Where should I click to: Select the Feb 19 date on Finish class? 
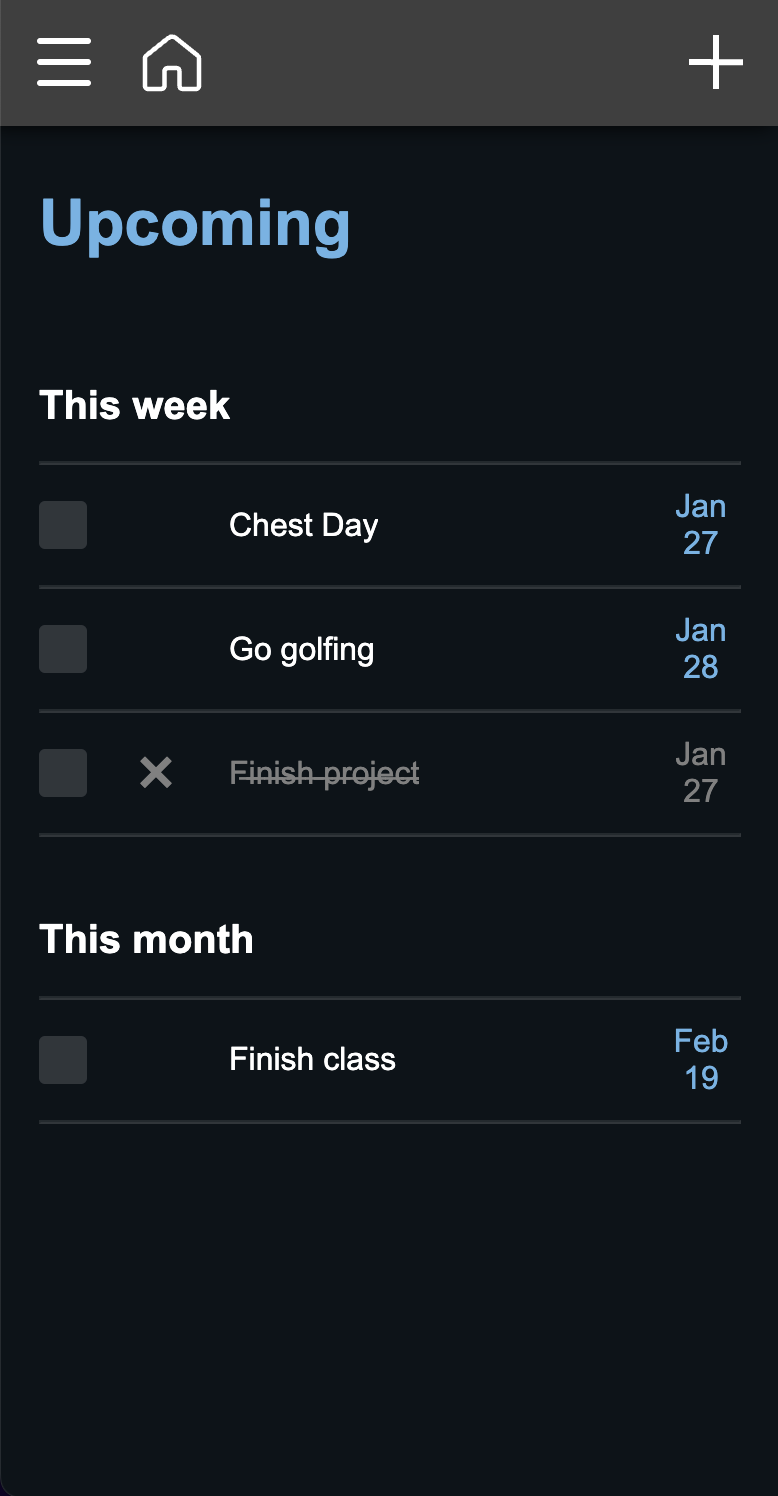pos(700,1059)
